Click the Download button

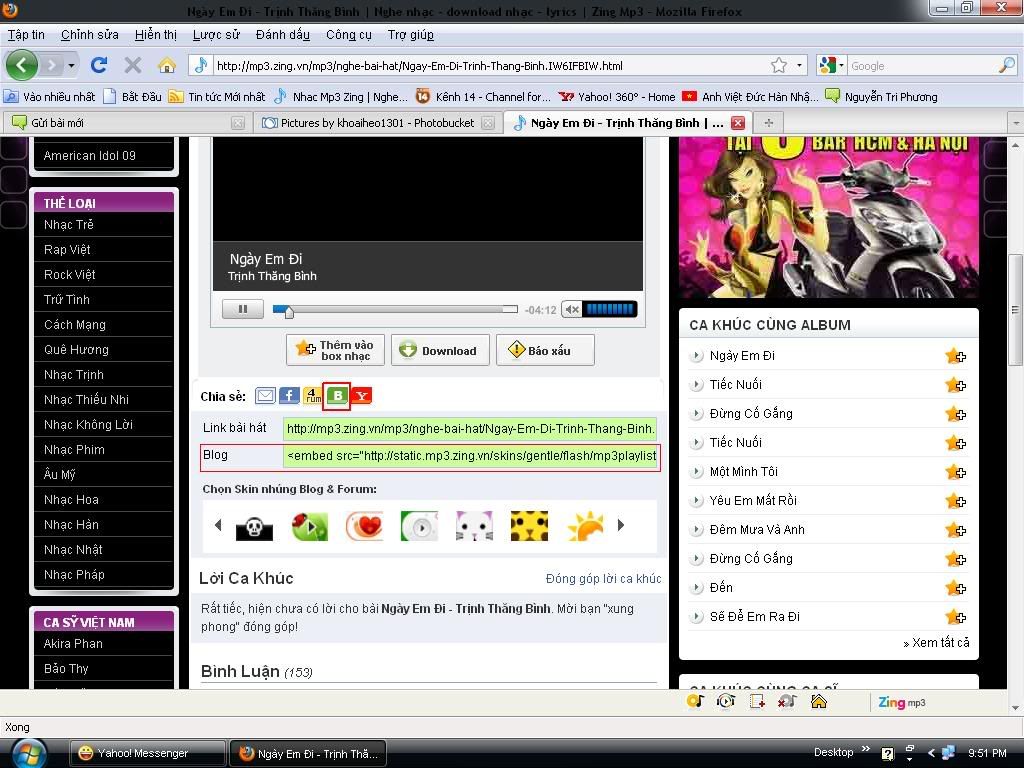click(x=440, y=350)
